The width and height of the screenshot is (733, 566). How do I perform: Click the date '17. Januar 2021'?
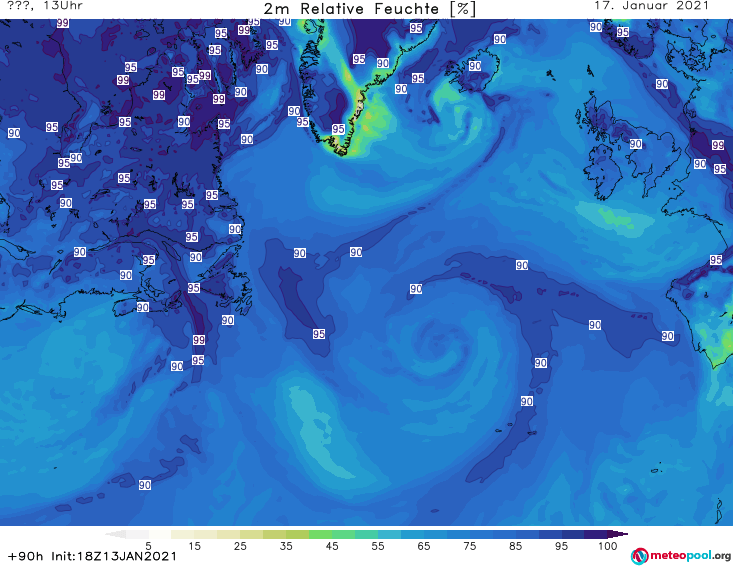[x=651, y=6]
